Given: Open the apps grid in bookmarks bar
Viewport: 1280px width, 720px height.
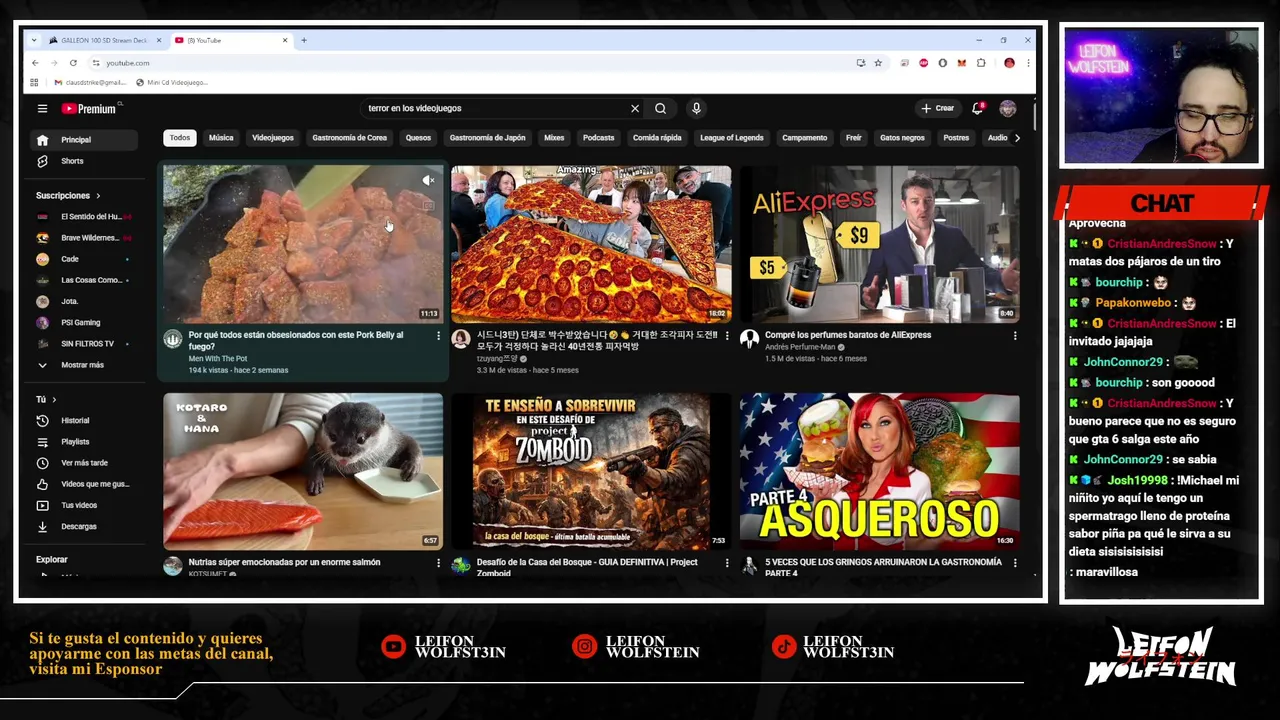Looking at the screenshot, I should pyautogui.click(x=34, y=82).
